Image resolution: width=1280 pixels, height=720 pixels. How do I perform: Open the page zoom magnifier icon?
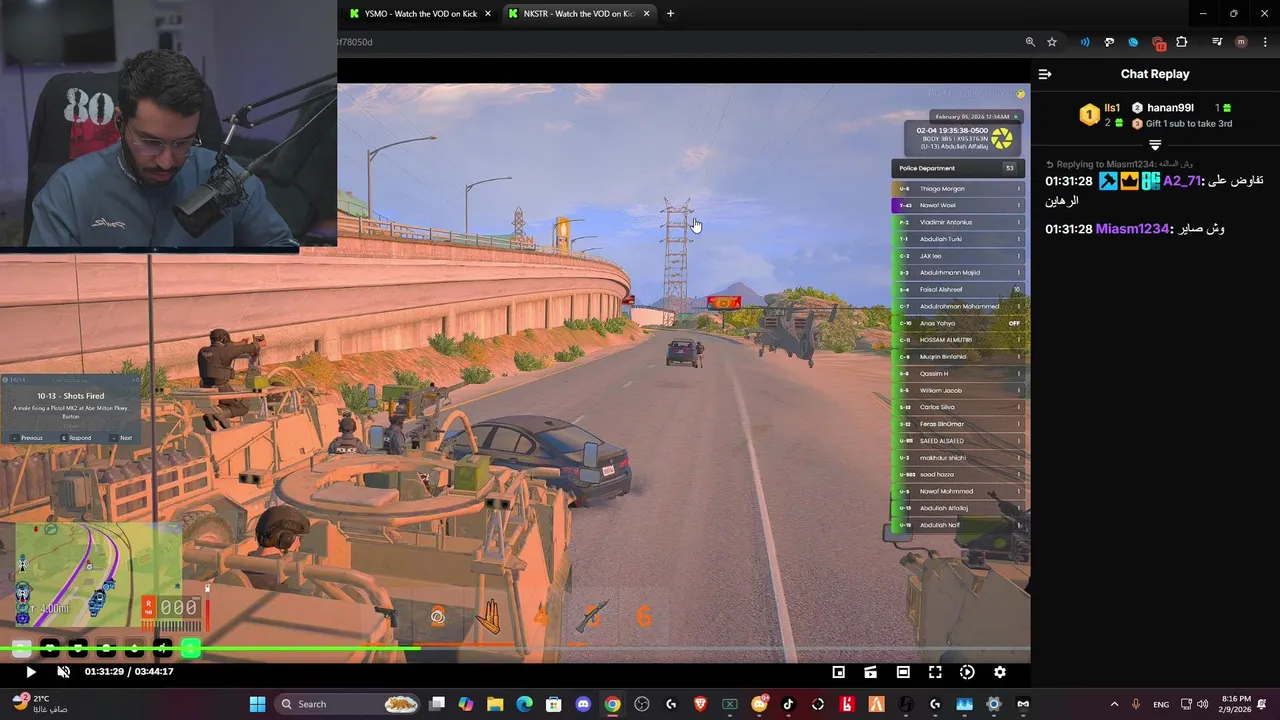1030,42
